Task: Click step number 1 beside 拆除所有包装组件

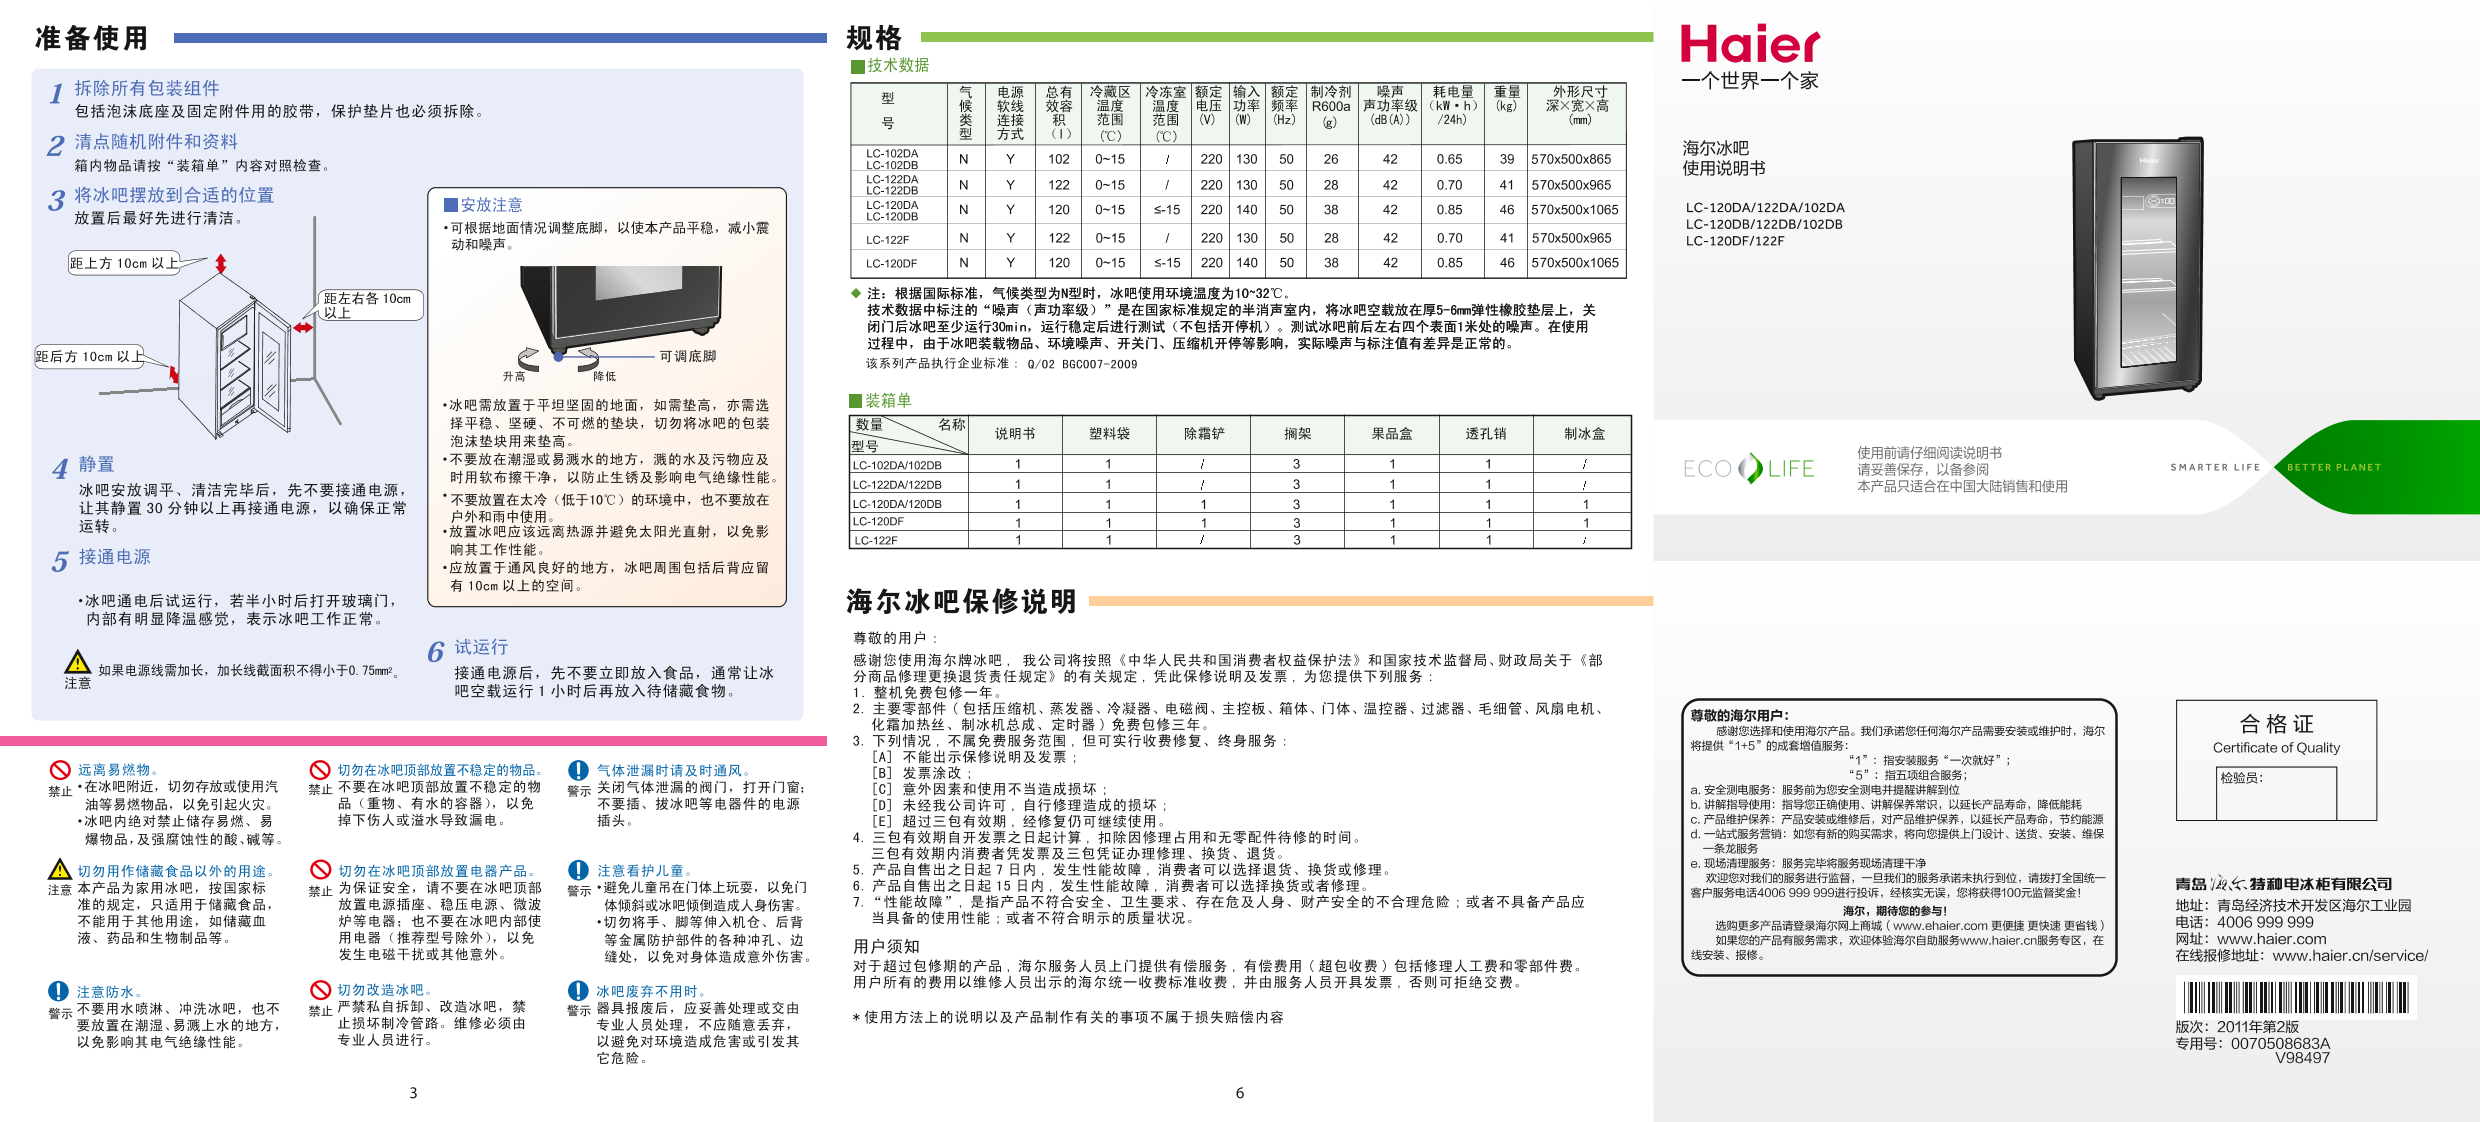Action: coord(57,93)
